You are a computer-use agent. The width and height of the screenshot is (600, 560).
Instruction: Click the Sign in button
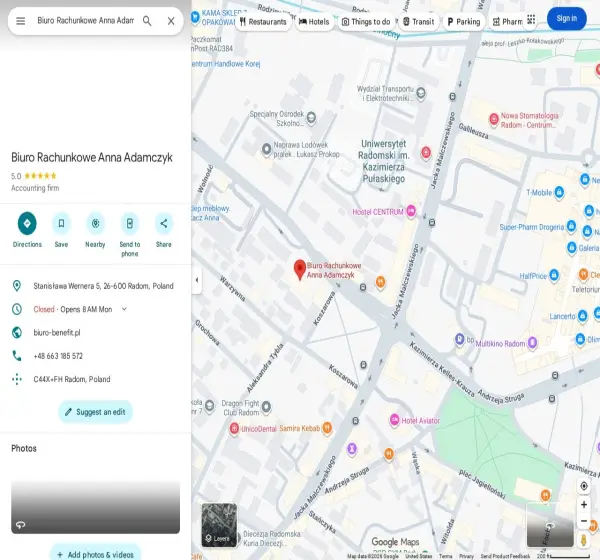[x=567, y=18]
